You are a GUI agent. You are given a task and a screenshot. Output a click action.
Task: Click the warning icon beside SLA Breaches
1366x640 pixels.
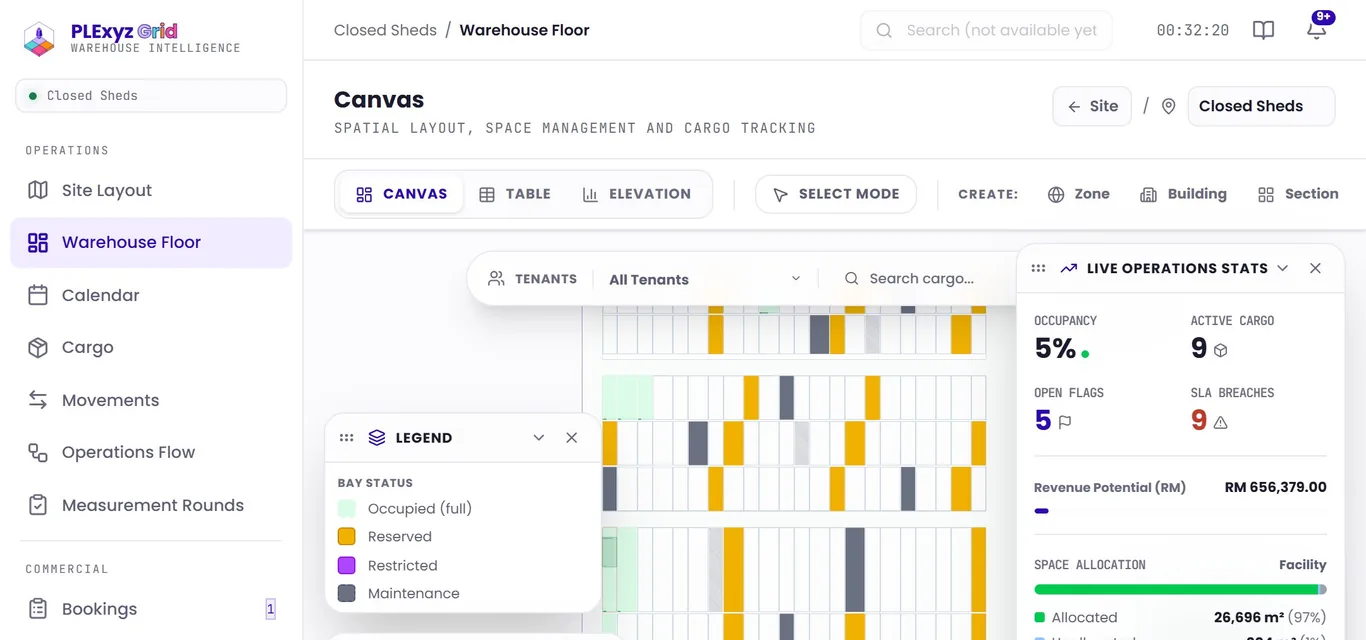(1220, 422)
